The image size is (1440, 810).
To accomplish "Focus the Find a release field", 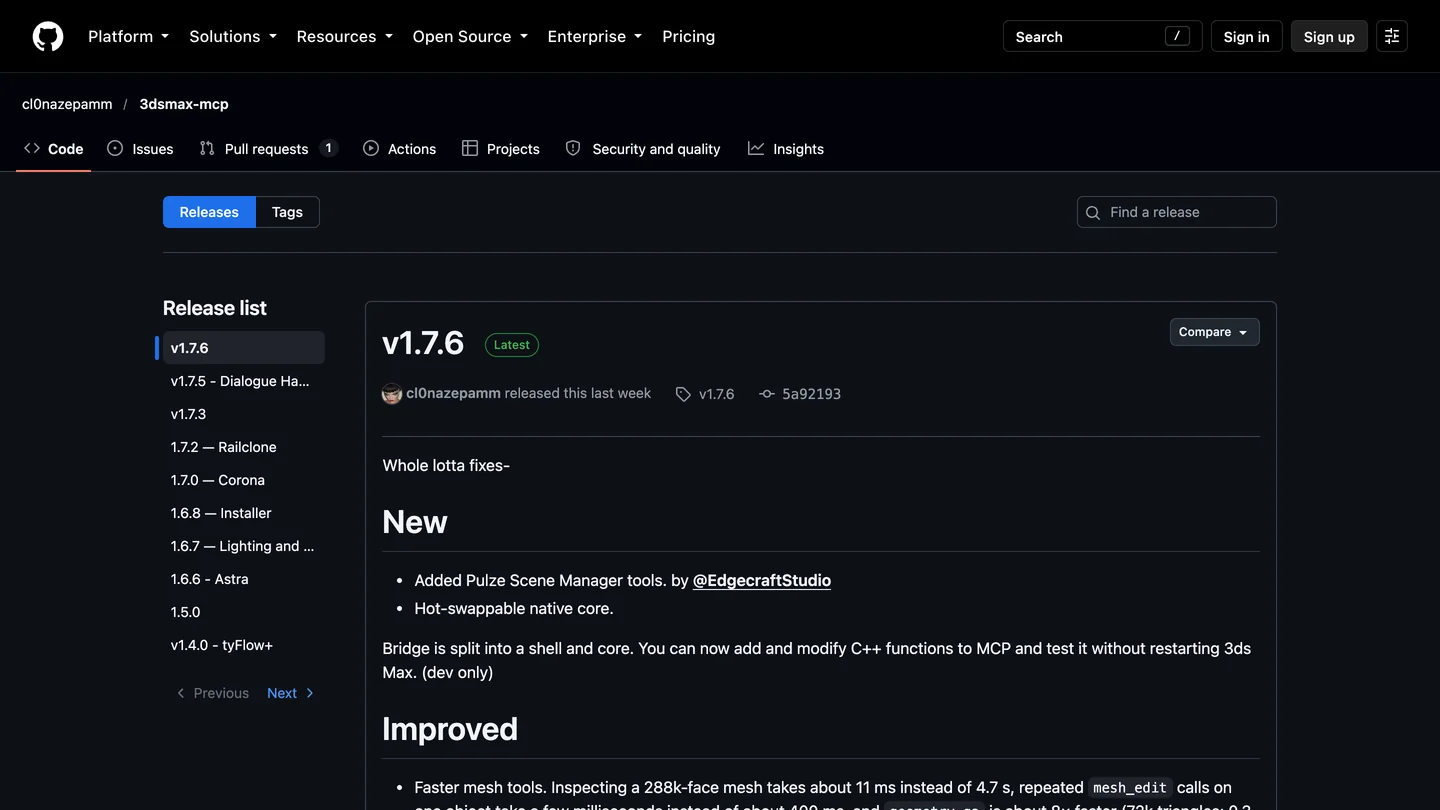I will pos(1177,212).
